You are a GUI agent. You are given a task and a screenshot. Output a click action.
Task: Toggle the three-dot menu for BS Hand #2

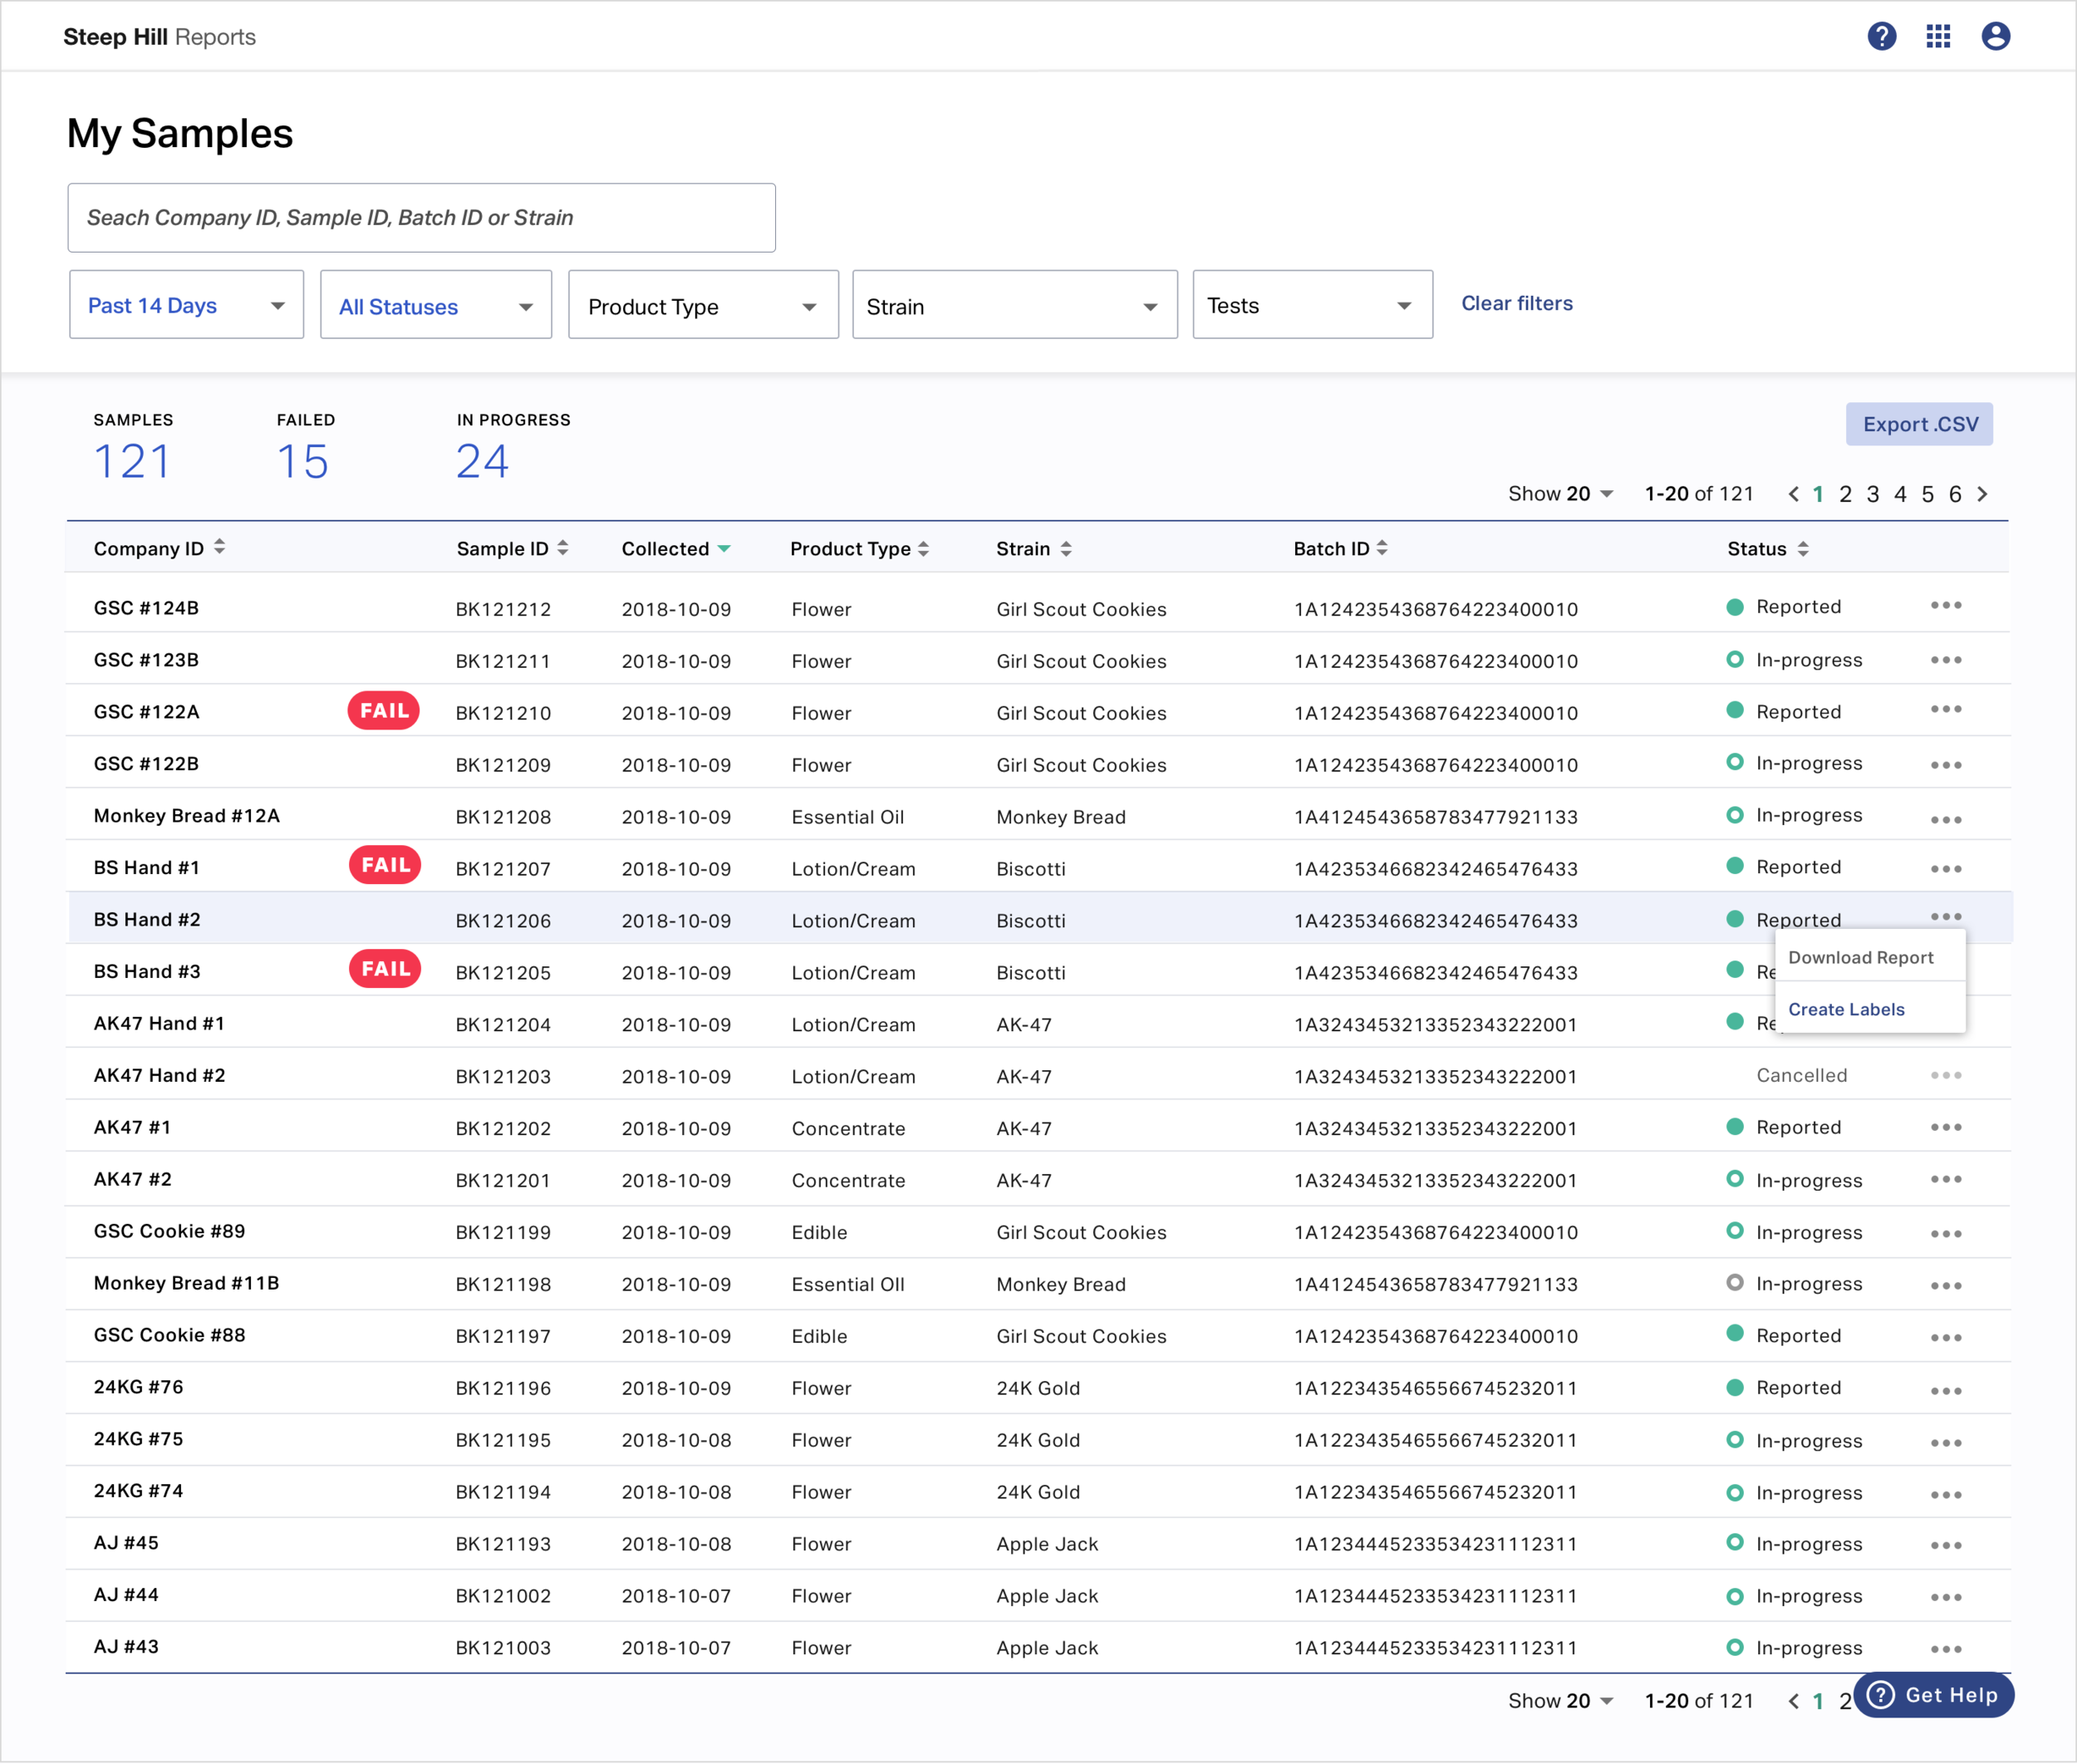coord(1945,916)
